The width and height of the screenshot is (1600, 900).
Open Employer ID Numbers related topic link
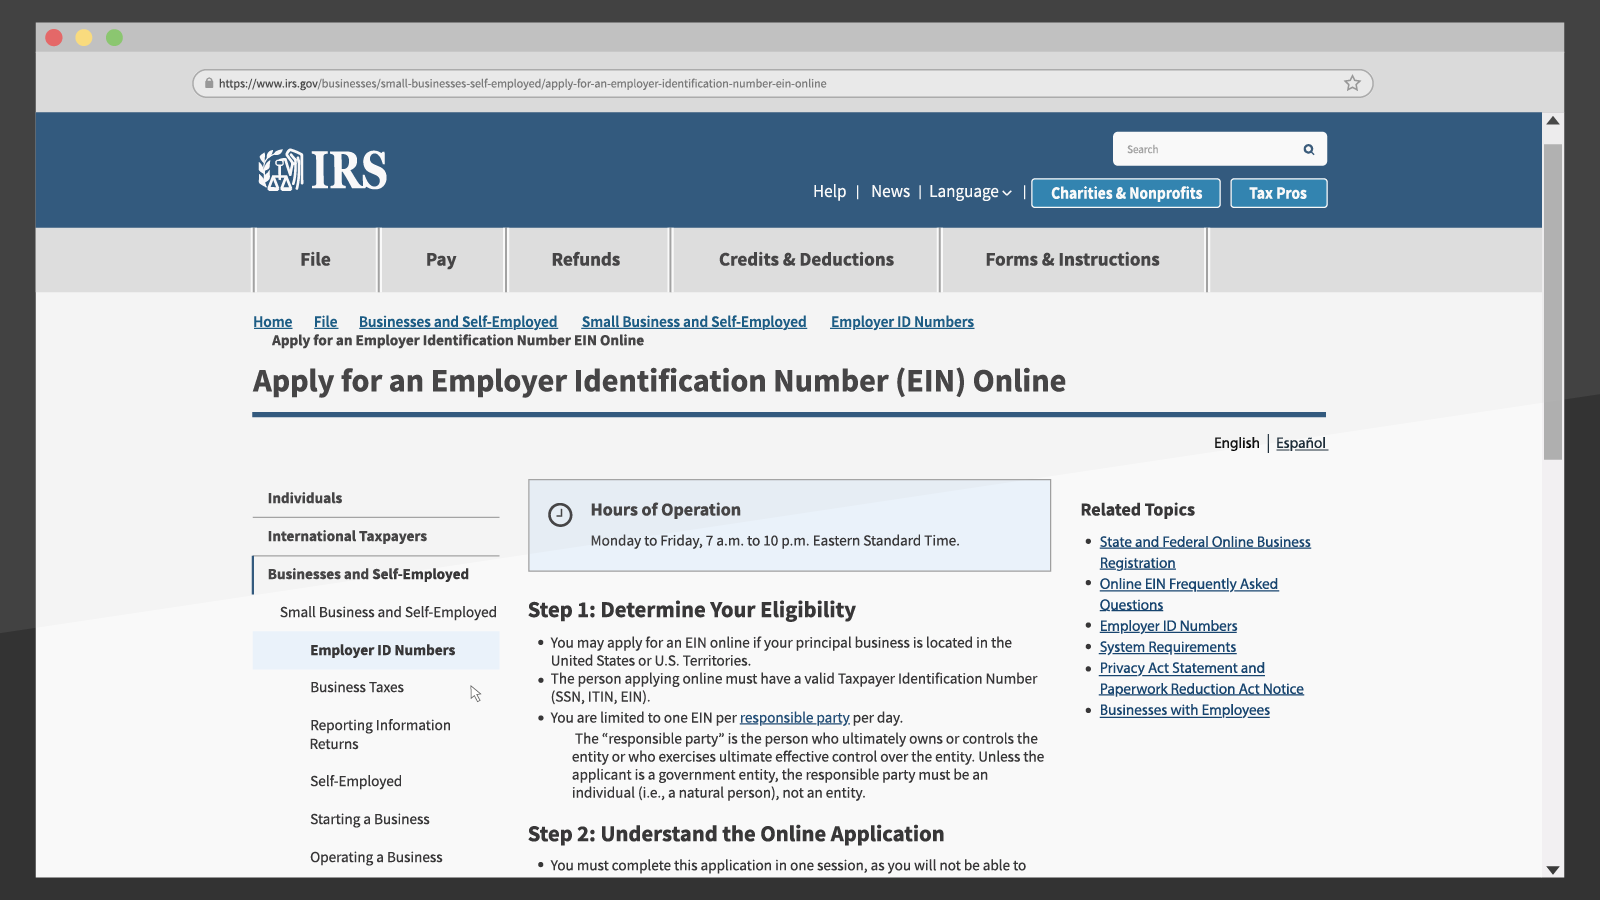click(x=1168, y=626)
